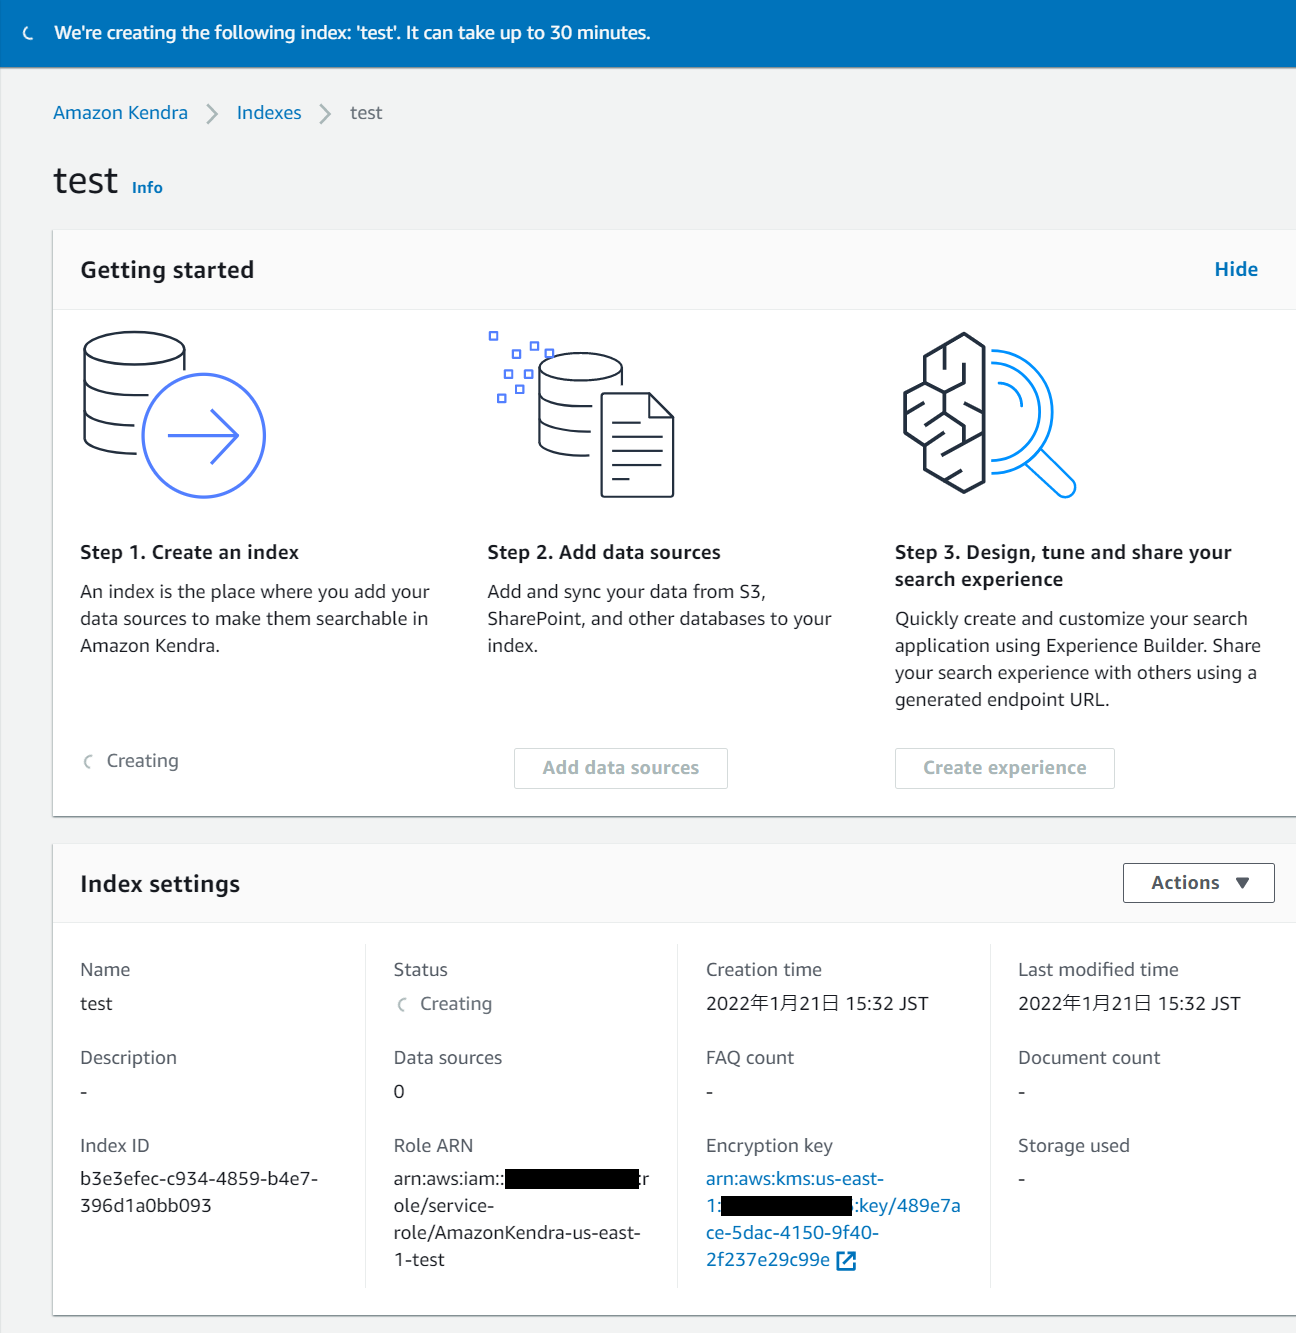
Task: Click the Step 1 index description paragraph
Action: (255, 619)
